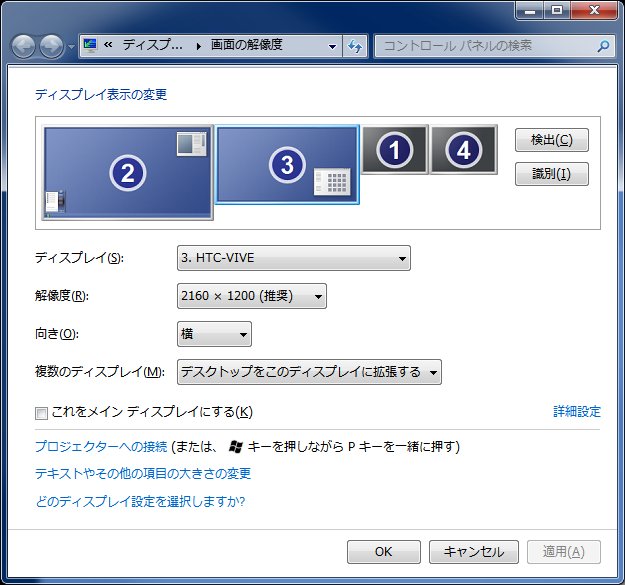Viewport: 625px width, 585px height.
Task: Close the screen resolution window
Action: click(594, 10)
